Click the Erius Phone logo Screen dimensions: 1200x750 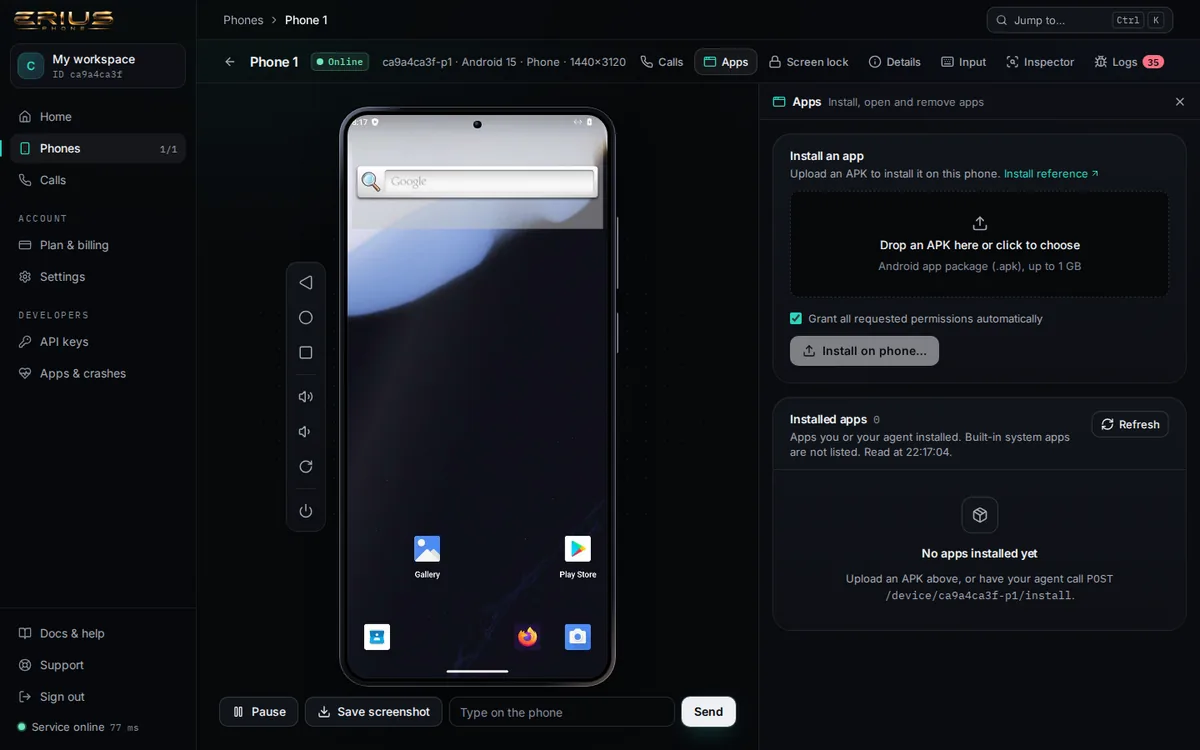point(63,21)
